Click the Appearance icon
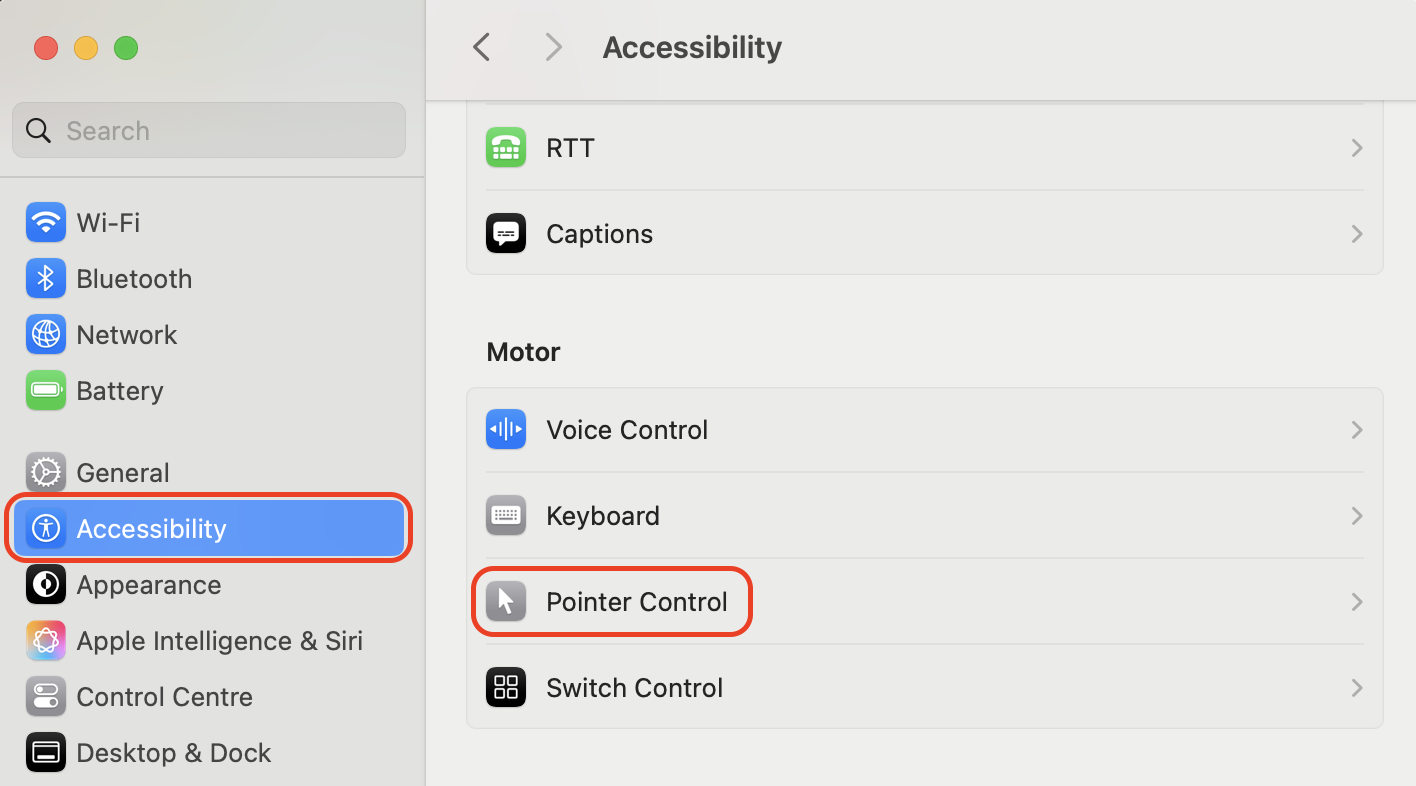The image size is (1416, 786). (x=44, y=584)
